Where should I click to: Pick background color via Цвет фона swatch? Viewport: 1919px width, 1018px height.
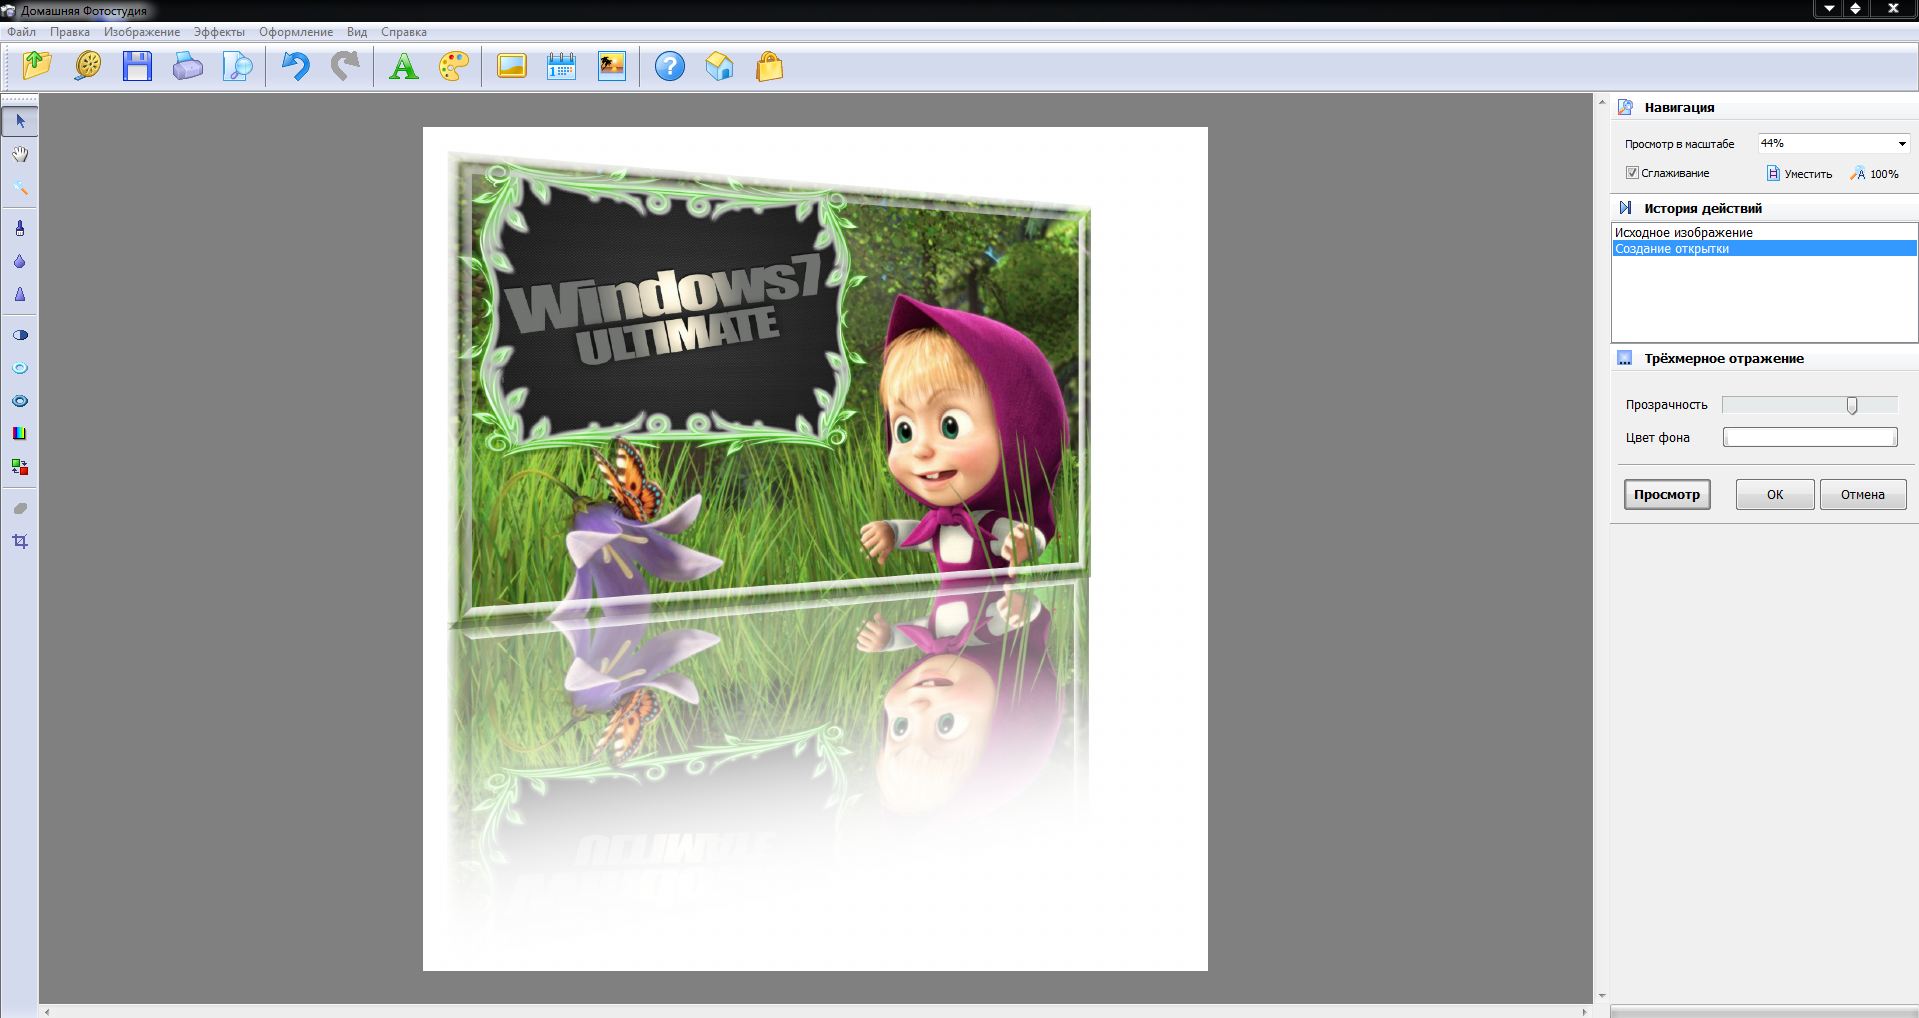click(x=1810, y=437)
